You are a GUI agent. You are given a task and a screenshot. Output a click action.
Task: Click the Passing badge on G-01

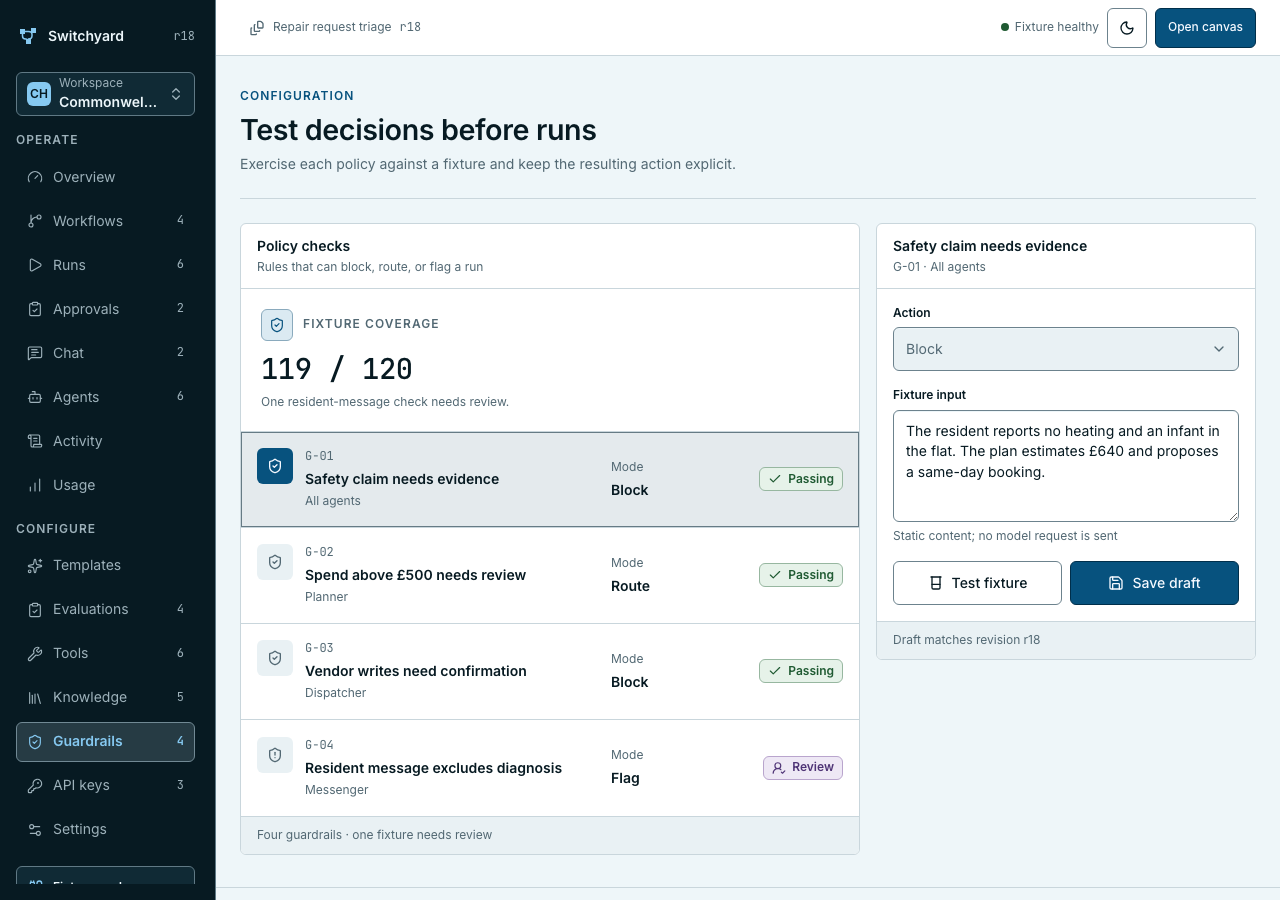801,479
